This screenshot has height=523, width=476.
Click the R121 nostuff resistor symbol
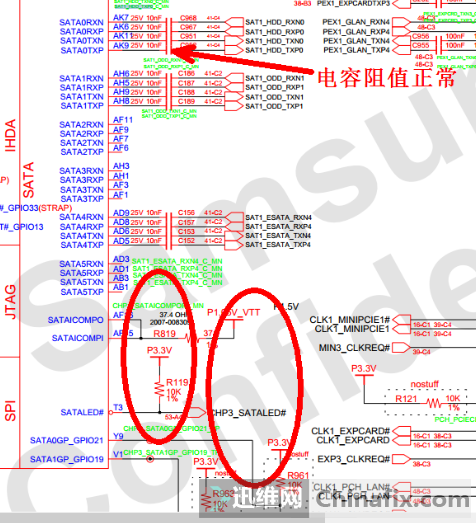coord(434,404)
